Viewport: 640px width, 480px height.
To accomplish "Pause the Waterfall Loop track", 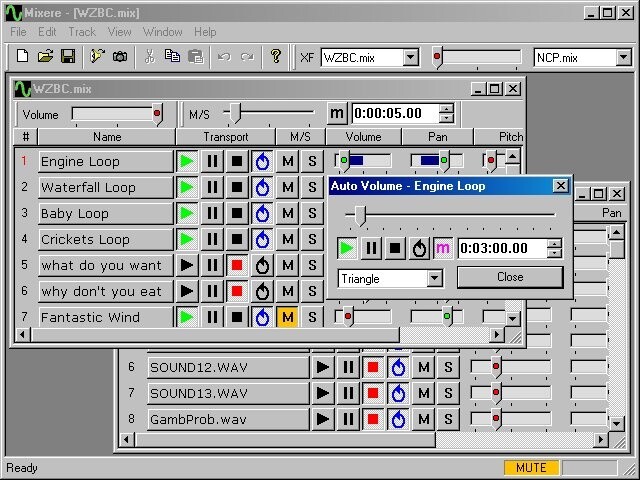I will tap(212, 187).
